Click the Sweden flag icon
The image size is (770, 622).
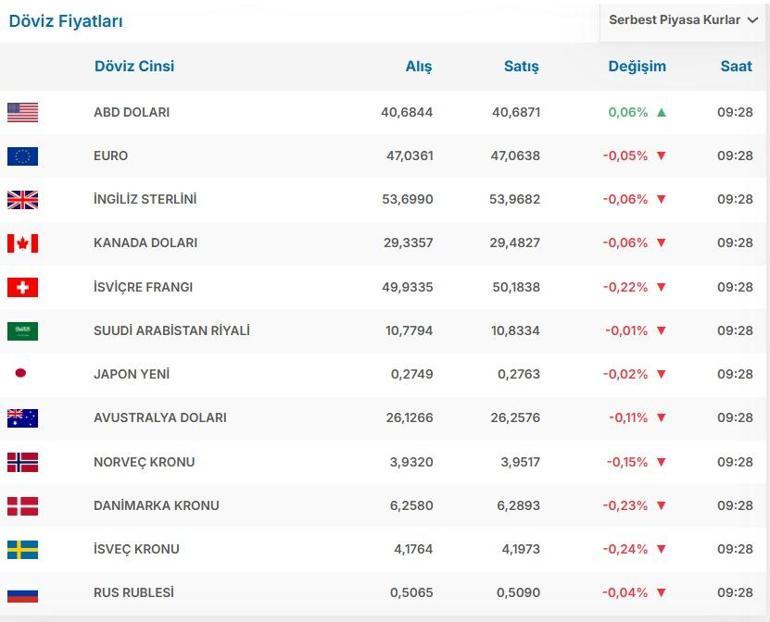pos(23,550)
